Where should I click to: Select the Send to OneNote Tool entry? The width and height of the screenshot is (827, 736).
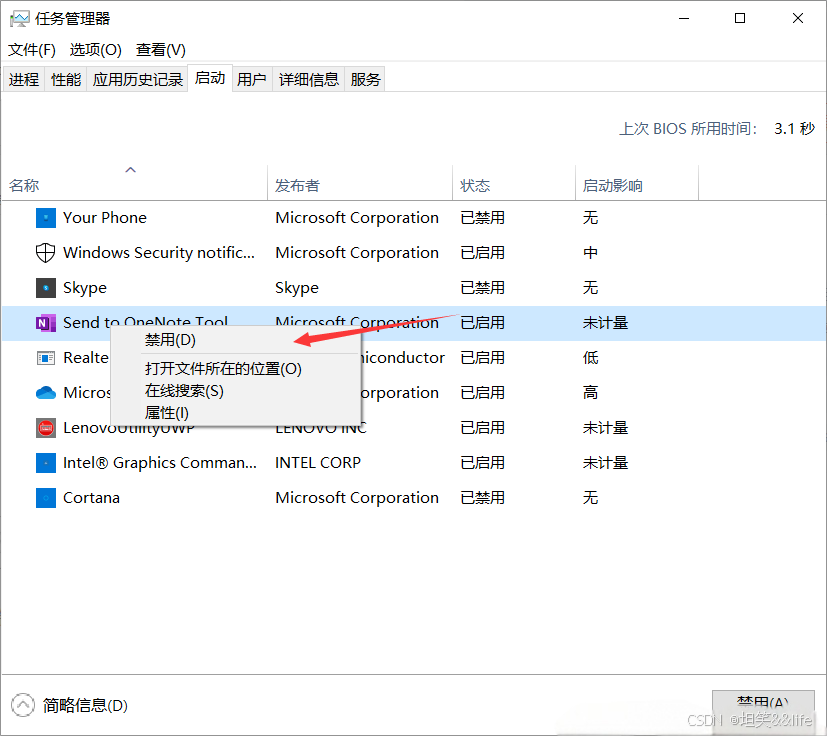[145, 320]
